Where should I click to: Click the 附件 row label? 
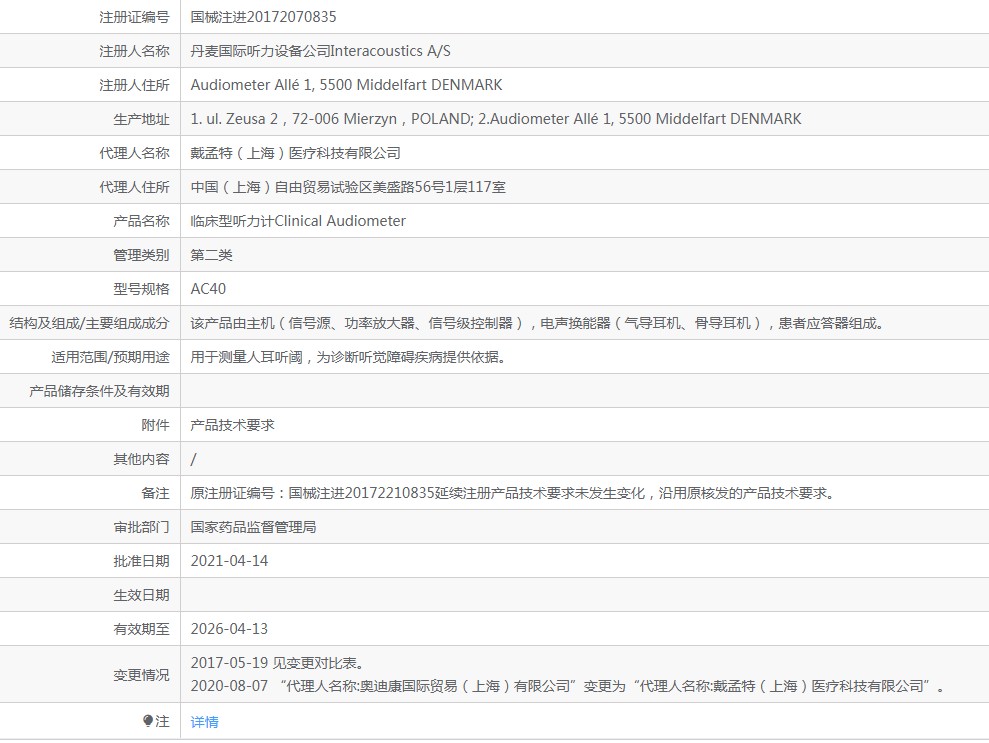(x=155, y=425)
